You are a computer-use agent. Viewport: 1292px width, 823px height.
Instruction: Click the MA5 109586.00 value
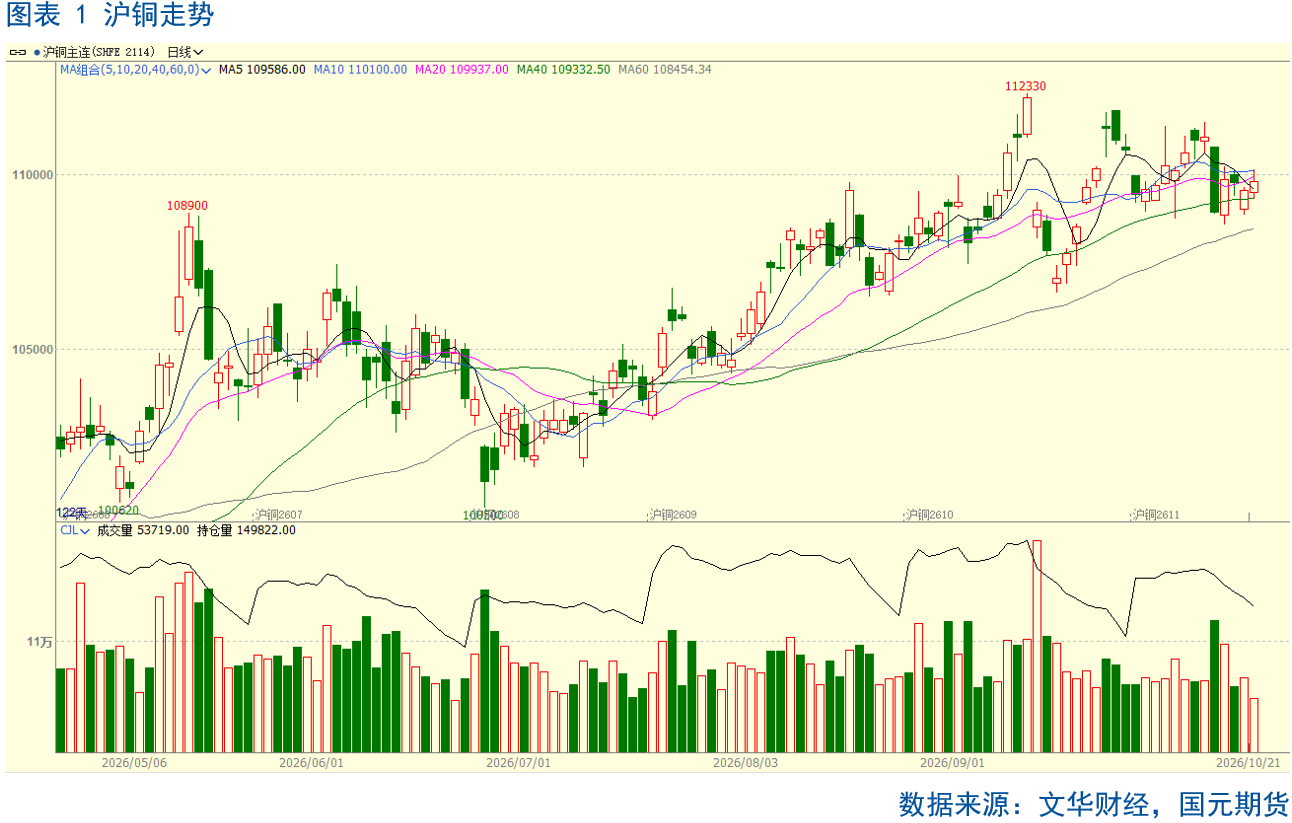pyautogui.click(x=262, y=70)
